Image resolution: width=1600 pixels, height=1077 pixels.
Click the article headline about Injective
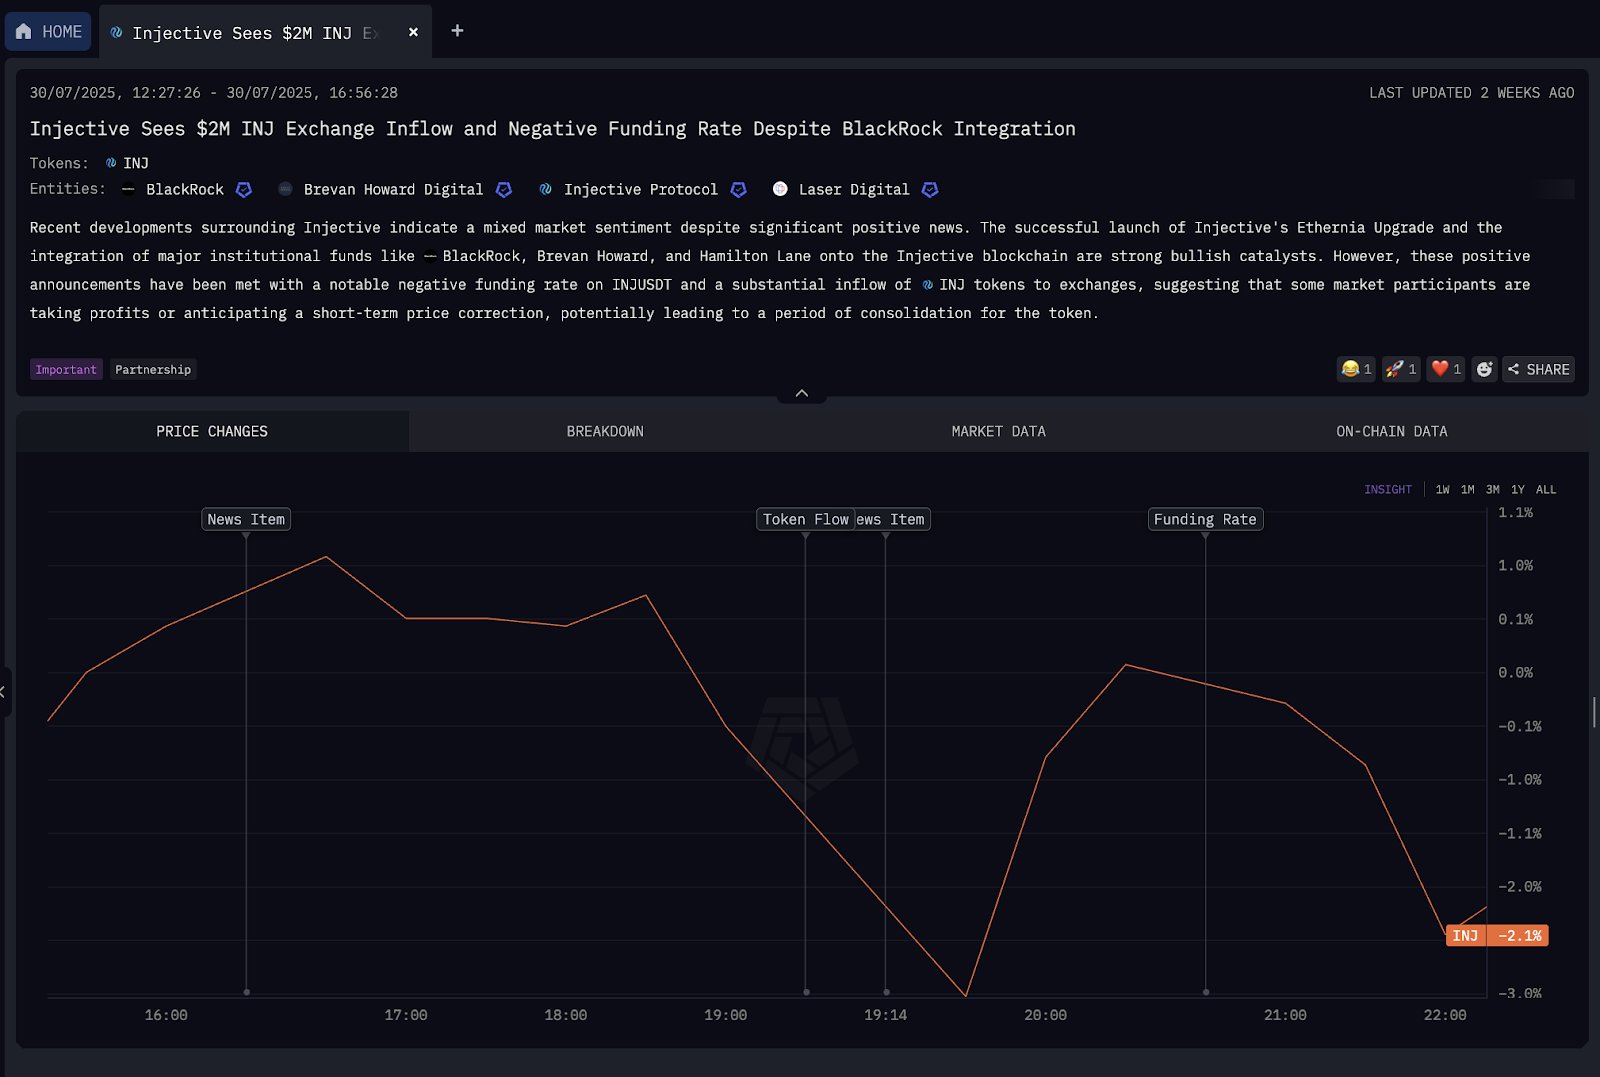[552, 129]
